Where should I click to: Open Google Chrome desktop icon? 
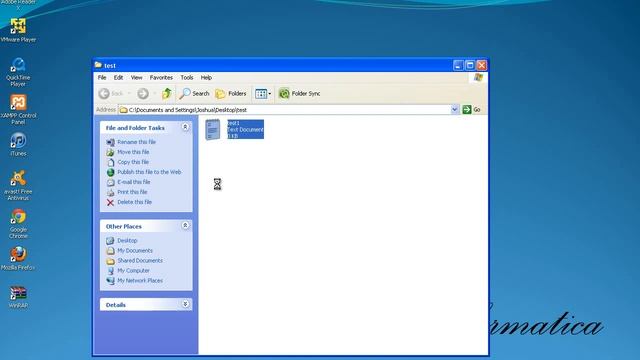click(18, 224)
